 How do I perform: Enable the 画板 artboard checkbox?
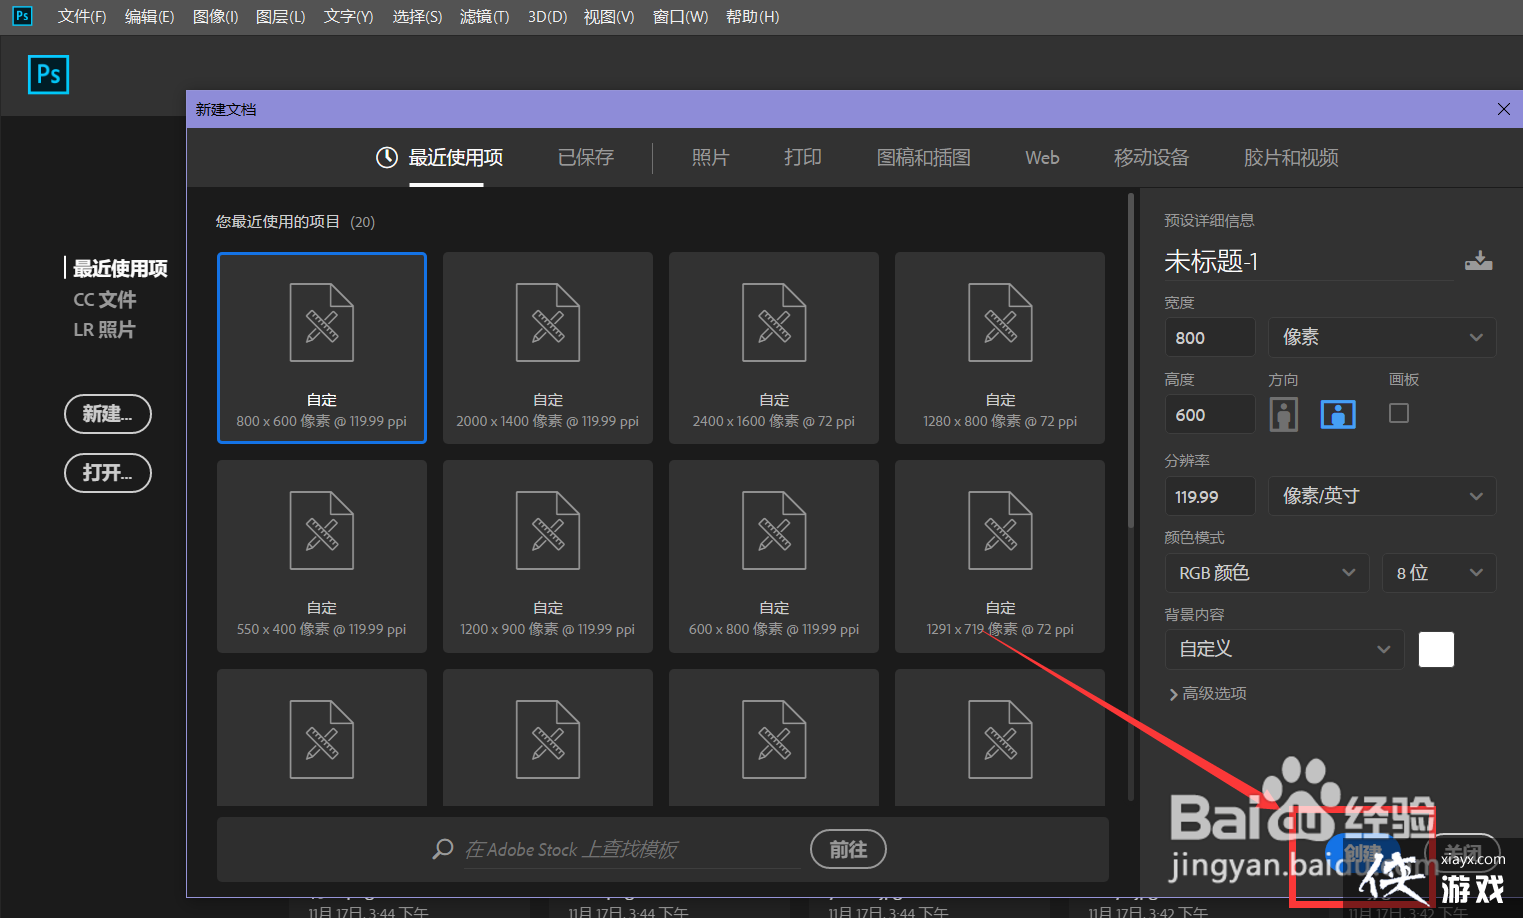click(1399, 413)
